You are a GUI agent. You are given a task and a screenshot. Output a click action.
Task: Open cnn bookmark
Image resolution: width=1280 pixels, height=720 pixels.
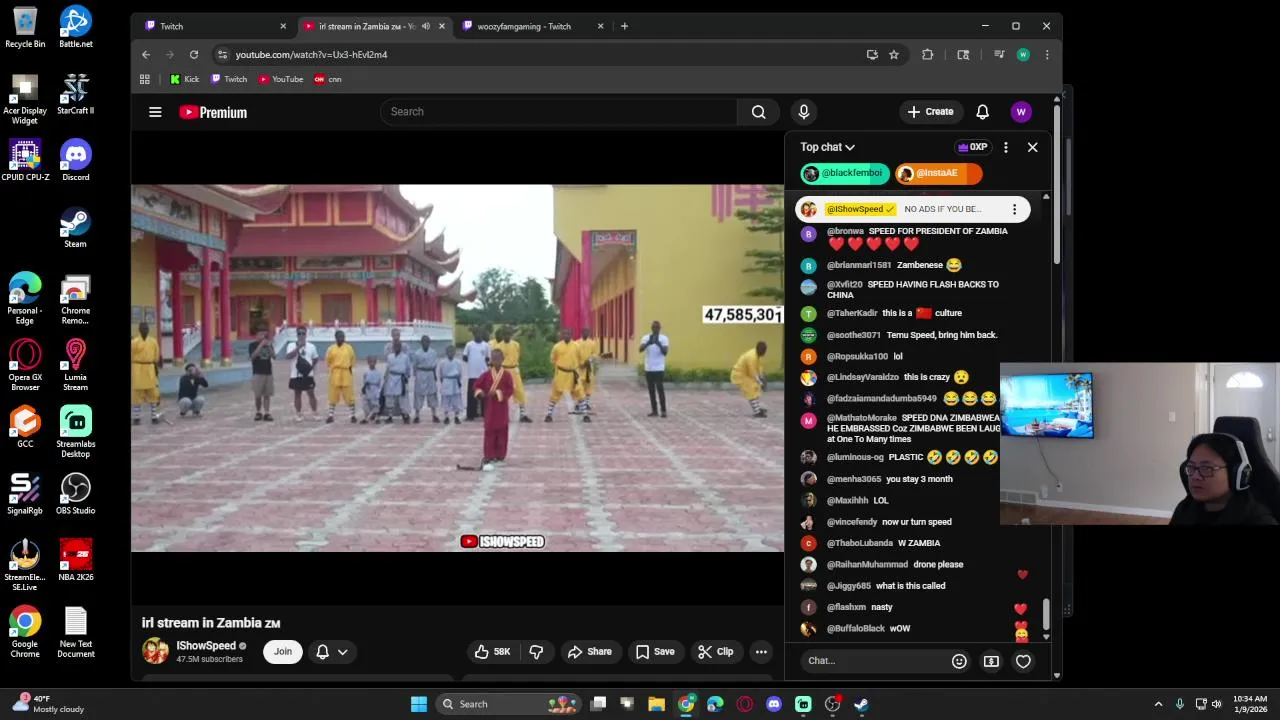[328, 79]
